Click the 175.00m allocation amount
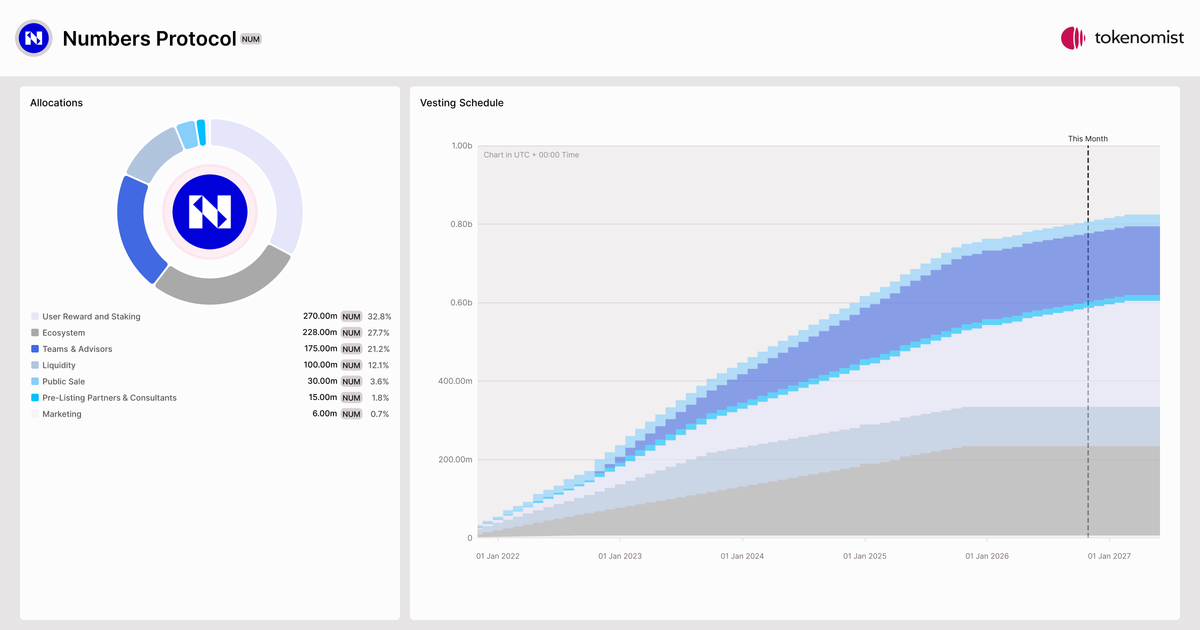This screenshot has width=1200, height=630. pos(320,349)
